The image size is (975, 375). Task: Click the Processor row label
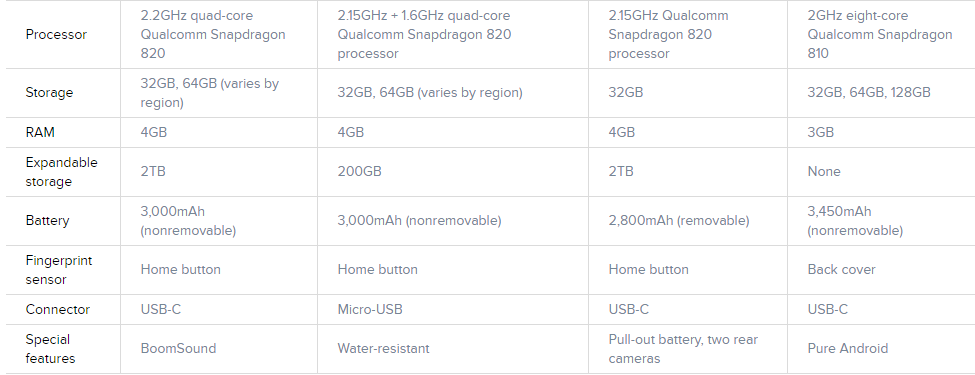click(56, 35)
